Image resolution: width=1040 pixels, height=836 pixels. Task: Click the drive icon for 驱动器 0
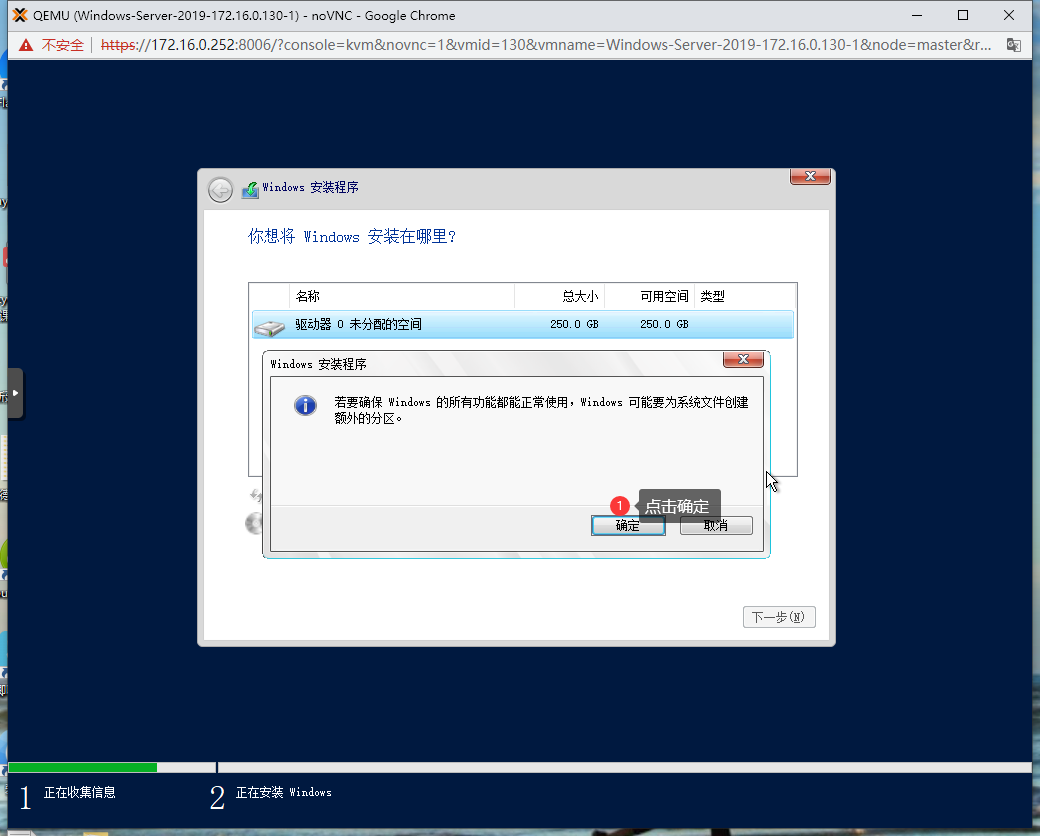pos(269,327)
